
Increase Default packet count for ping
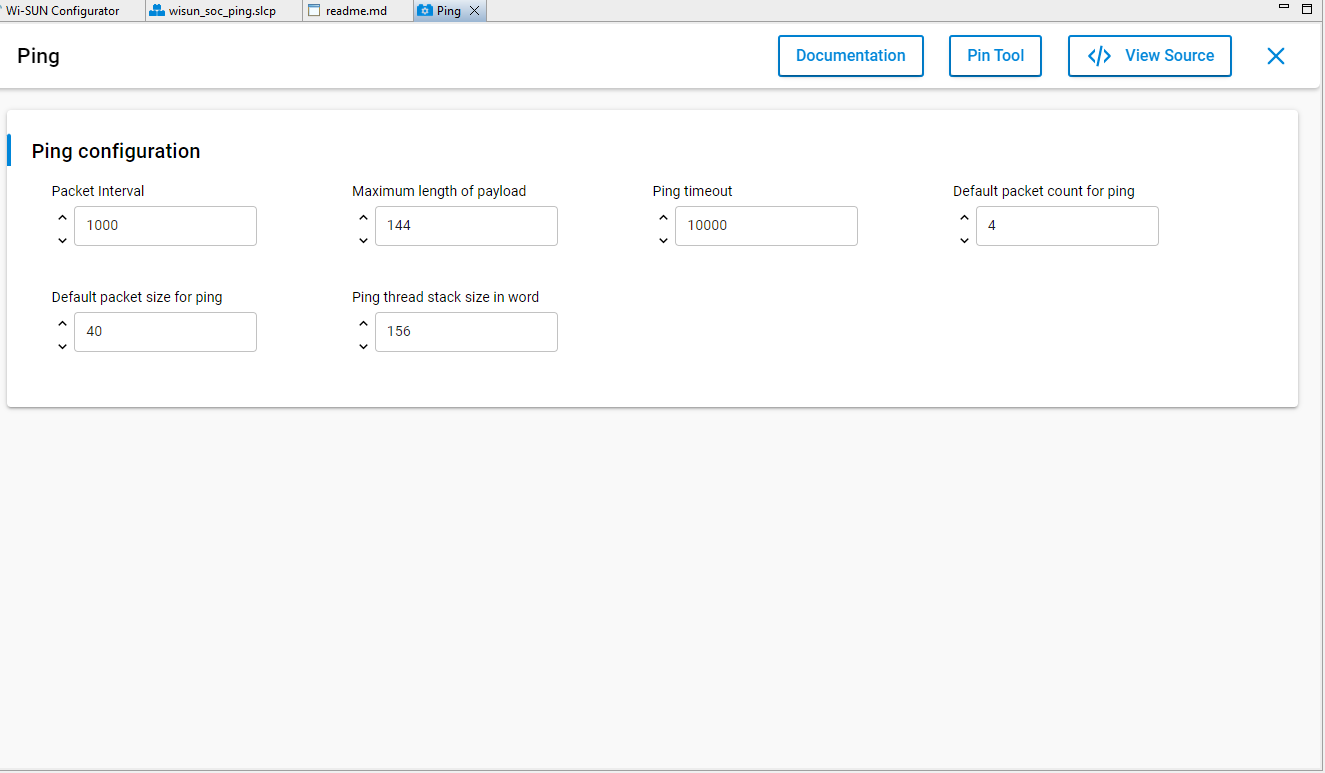964,216
